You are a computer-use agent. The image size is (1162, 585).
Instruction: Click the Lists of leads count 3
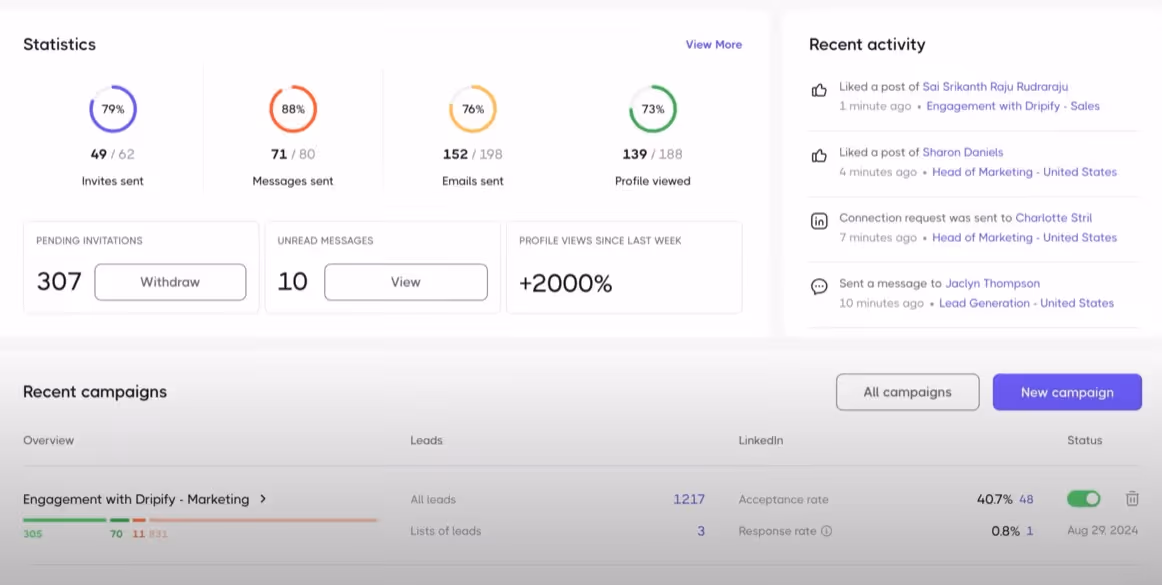[x=701, y=531]
